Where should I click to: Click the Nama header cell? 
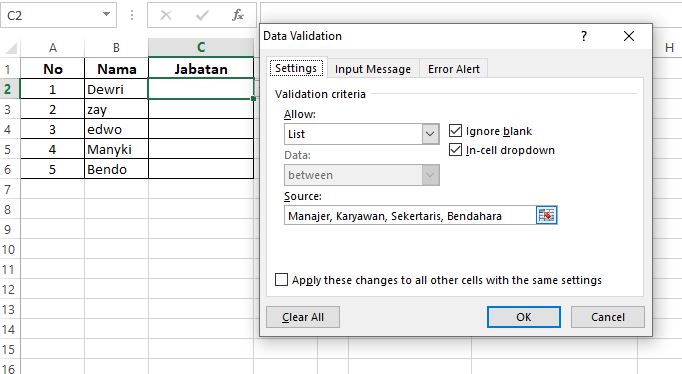click(x=117, y=69)
